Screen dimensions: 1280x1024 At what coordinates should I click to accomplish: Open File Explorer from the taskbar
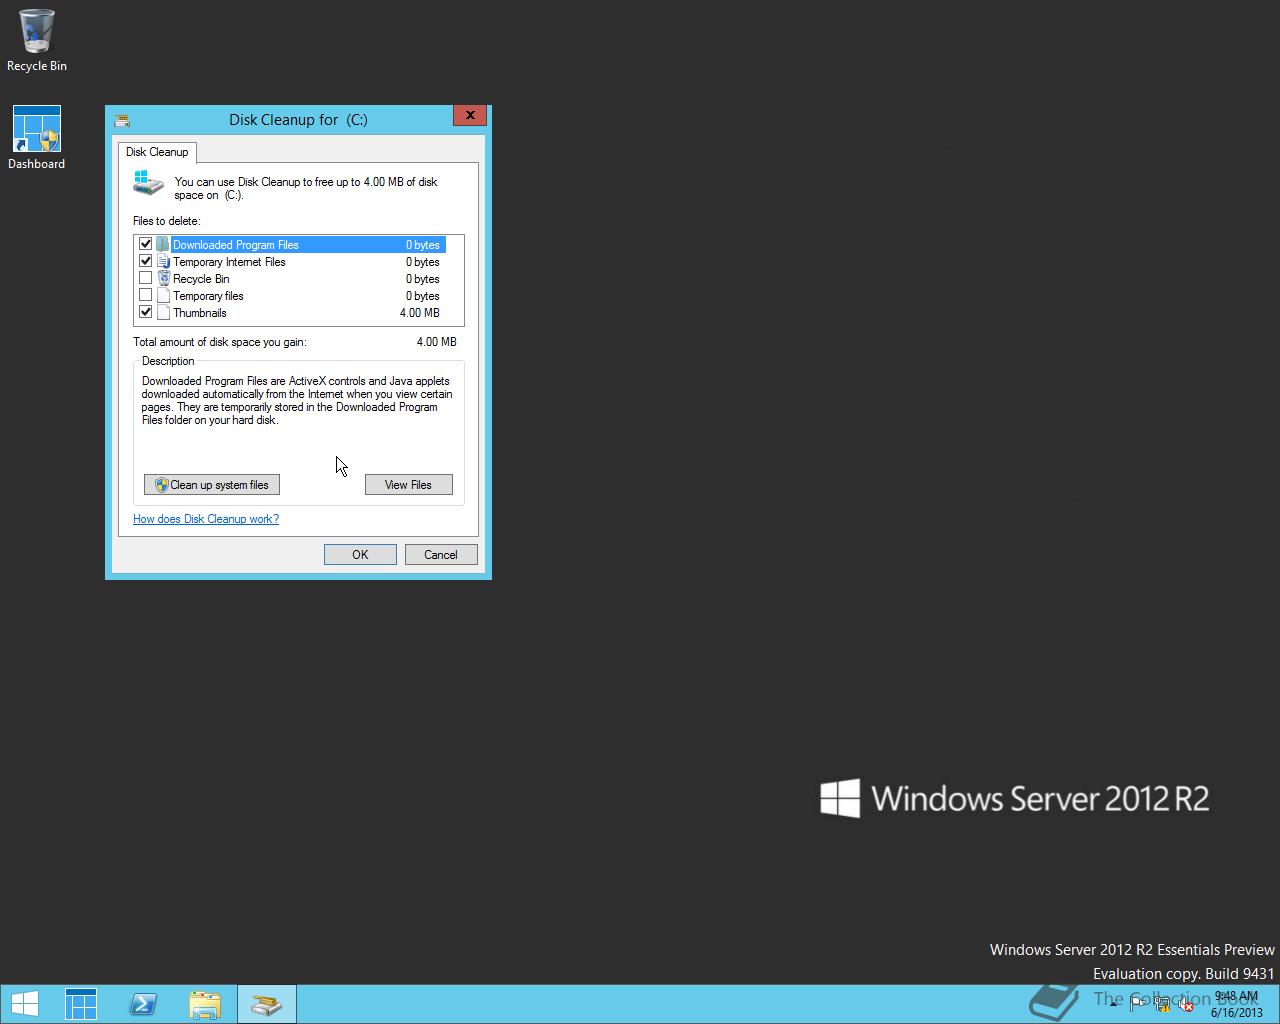click(205, 1004)
